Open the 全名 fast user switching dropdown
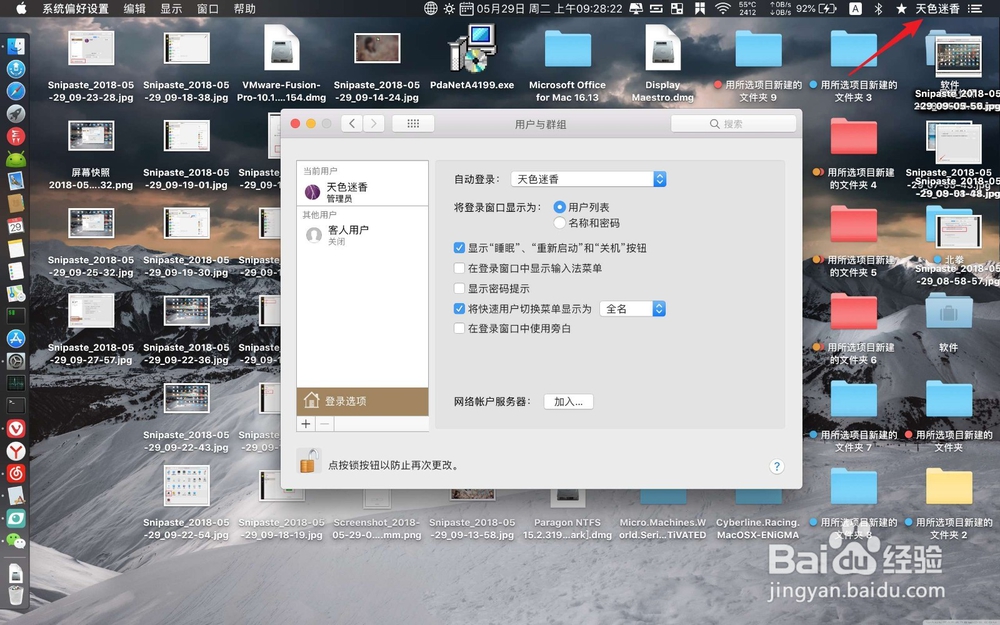The height and width of the screenshot is (625, 1000). (x=633, y=308)
